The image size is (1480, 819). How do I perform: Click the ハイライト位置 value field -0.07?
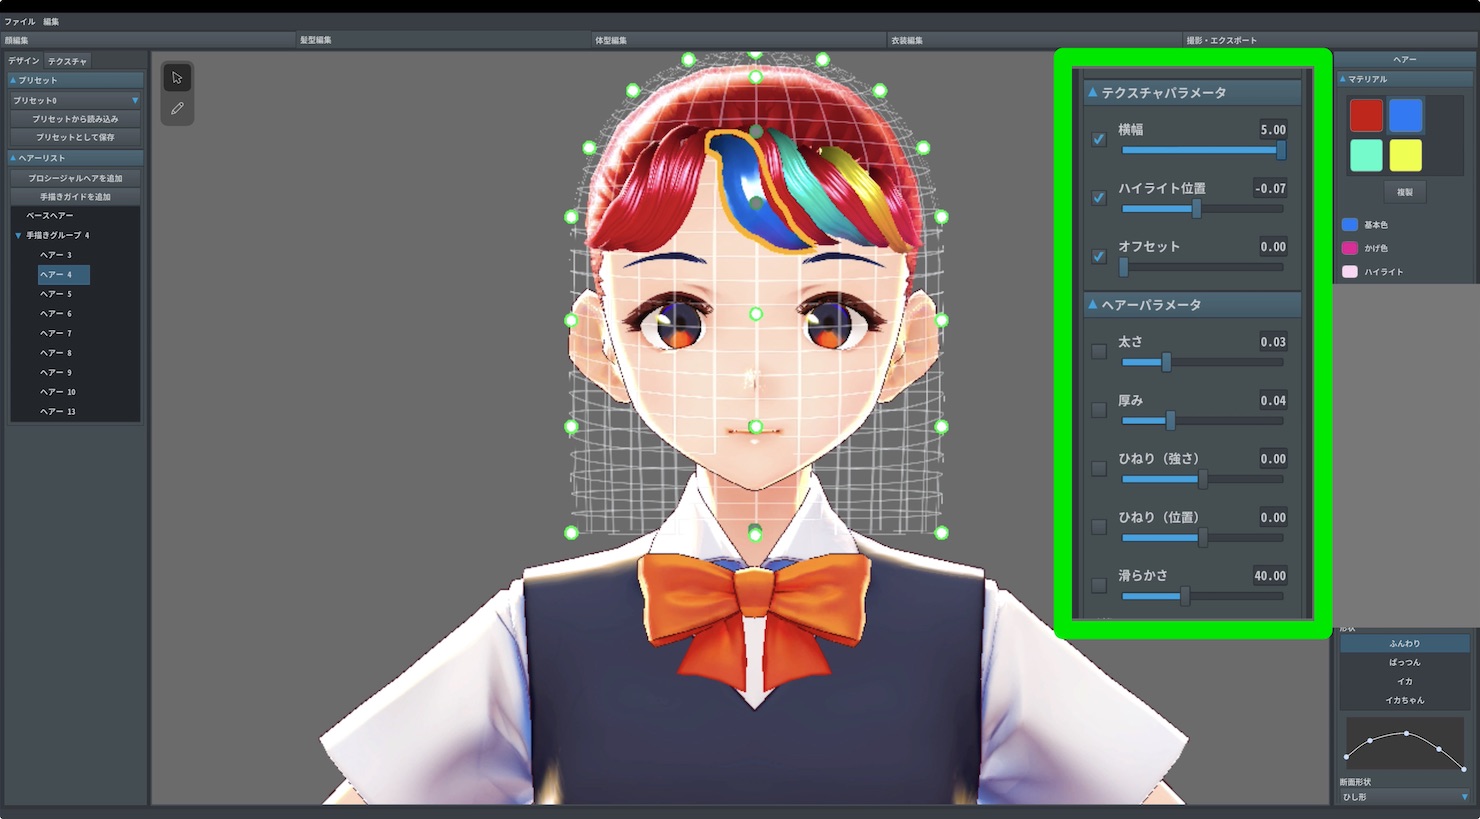pos(1271,188)
